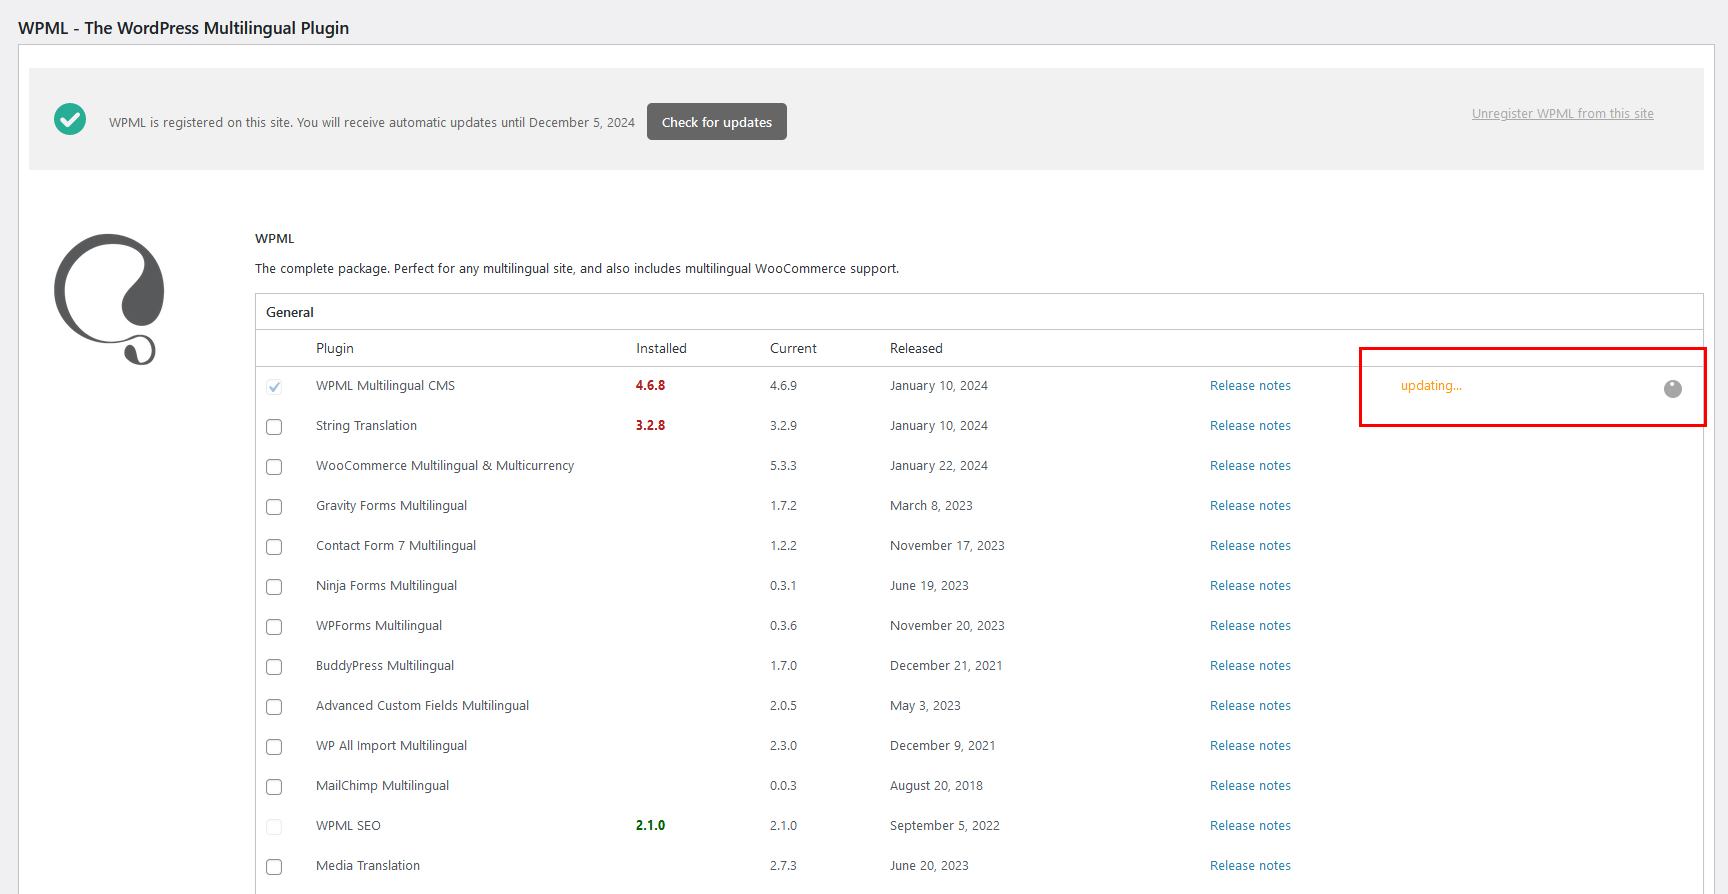The width and height of the screenshot is (1728, 894).
Task: Click current version 0.3.6 for WPForms
Action: coord(783,626)
